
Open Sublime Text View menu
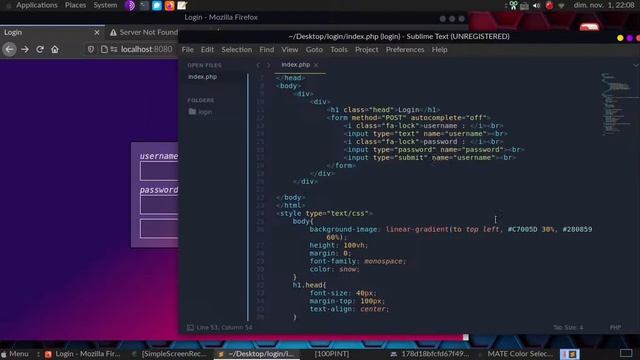point(289,49)
